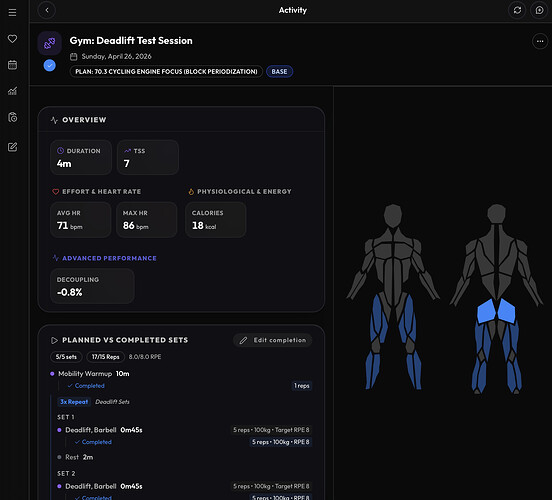Click Set 1 target 5 reps 100kg RPE 8

(271, 430)
